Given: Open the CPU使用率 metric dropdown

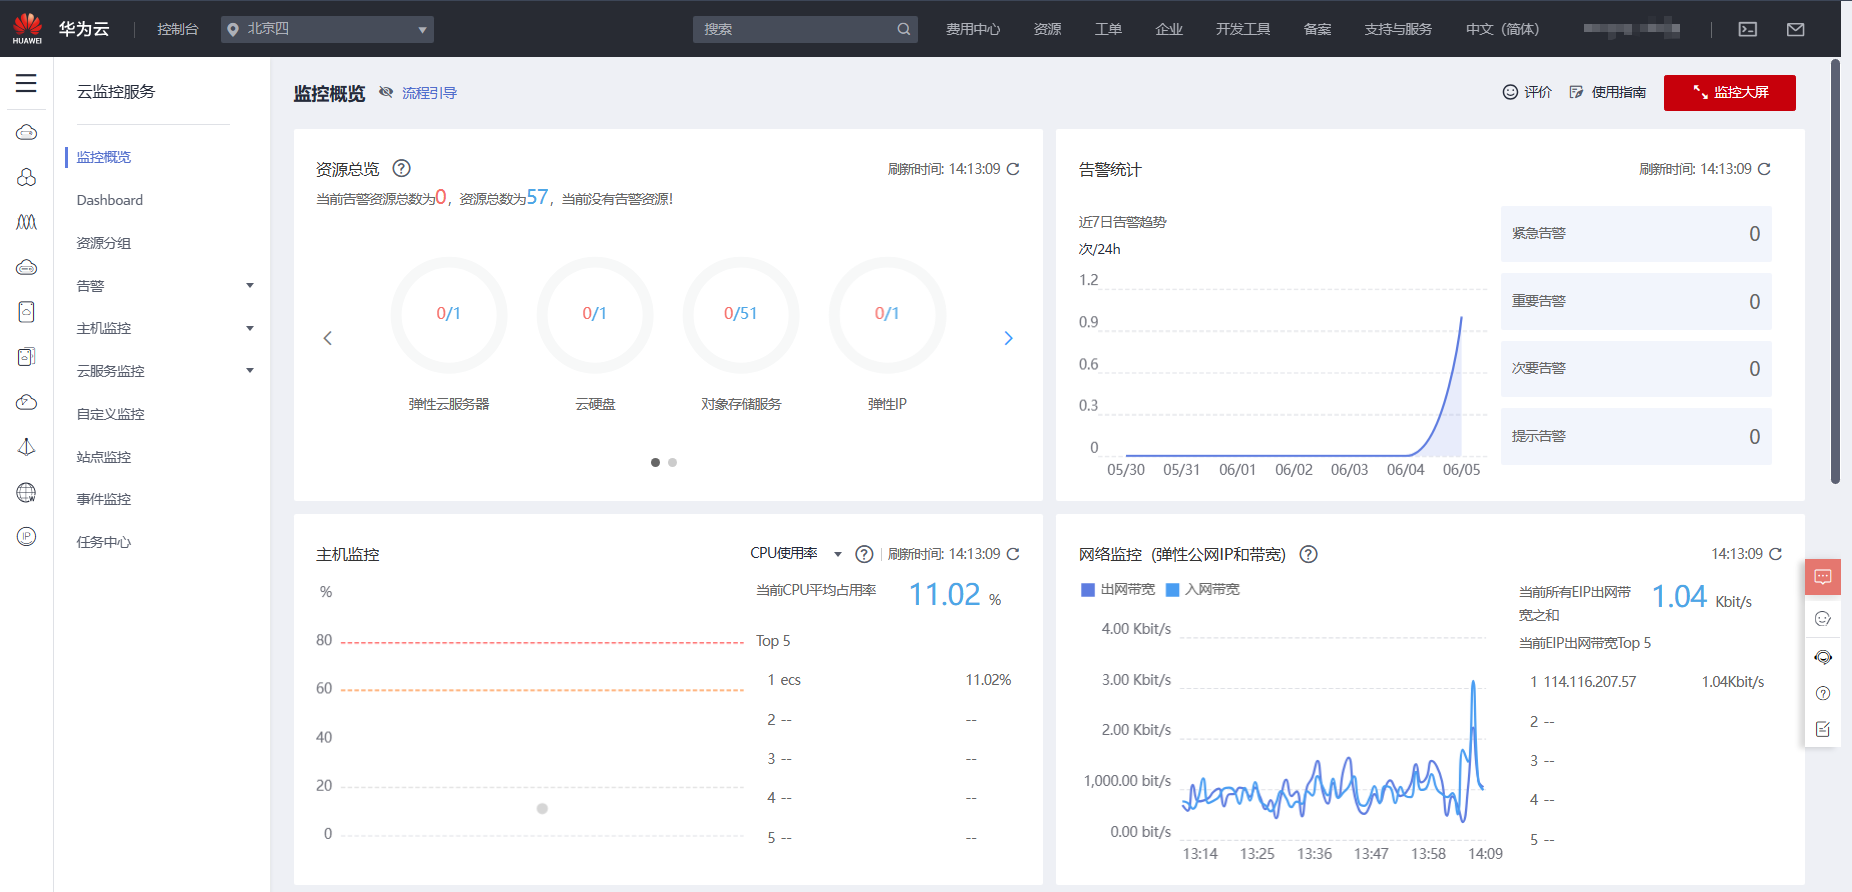Looking at the screenshot, I should click(x=796, y=554).
